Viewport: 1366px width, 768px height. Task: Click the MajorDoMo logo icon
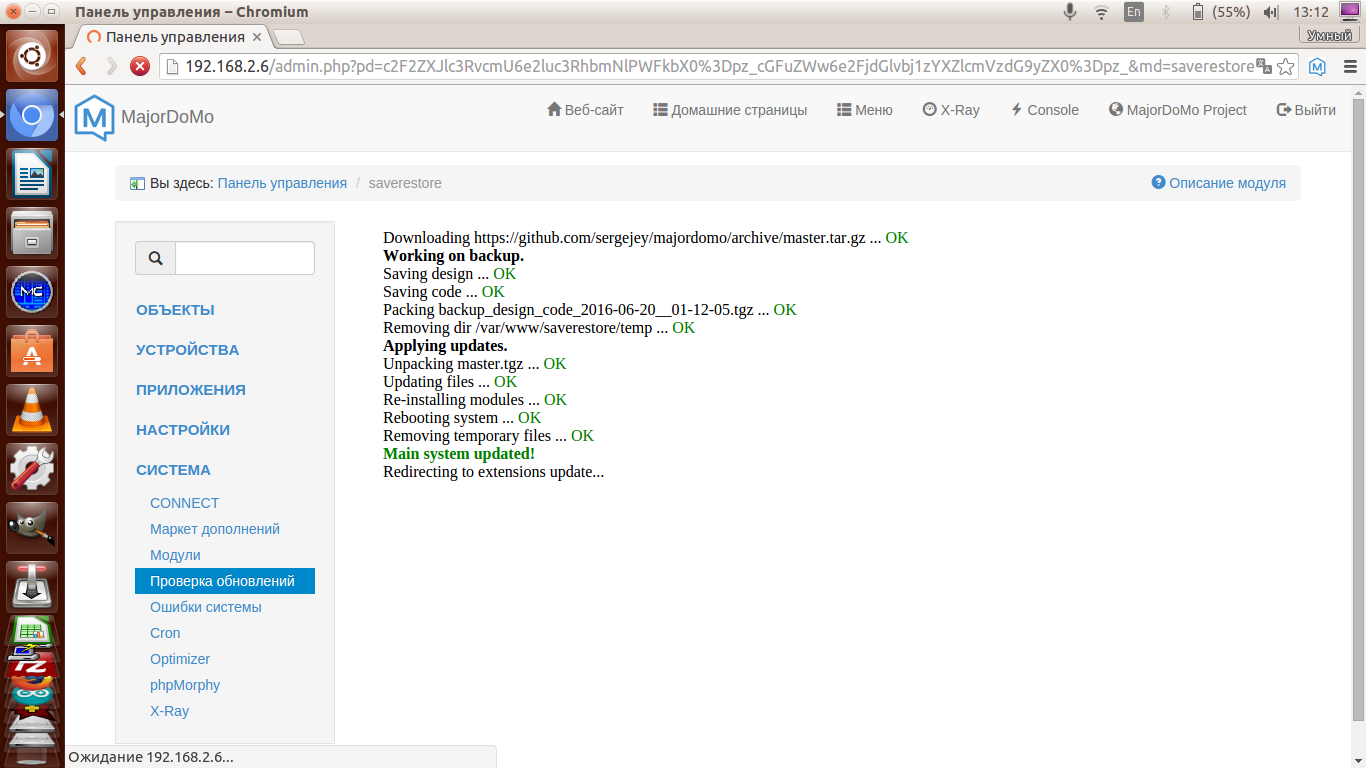pos(95,117)
